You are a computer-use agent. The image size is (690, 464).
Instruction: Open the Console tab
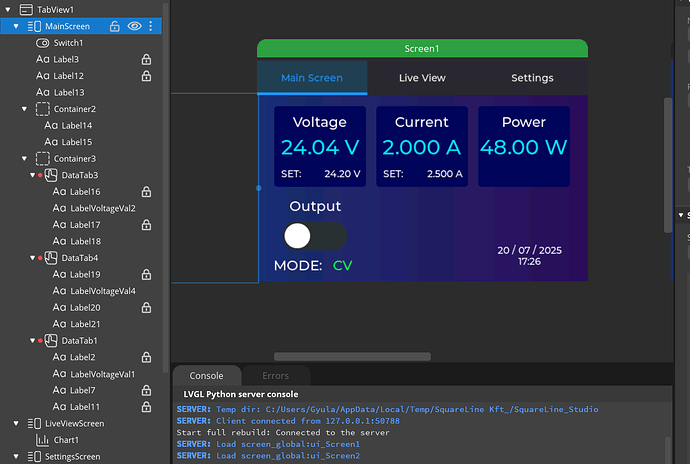(x=206, y=376)
